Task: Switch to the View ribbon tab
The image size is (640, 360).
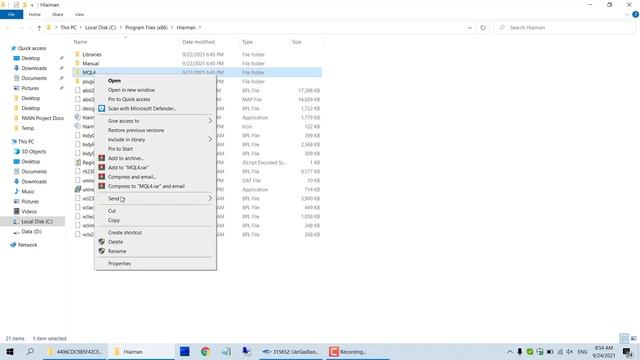Action: point(79,14)
